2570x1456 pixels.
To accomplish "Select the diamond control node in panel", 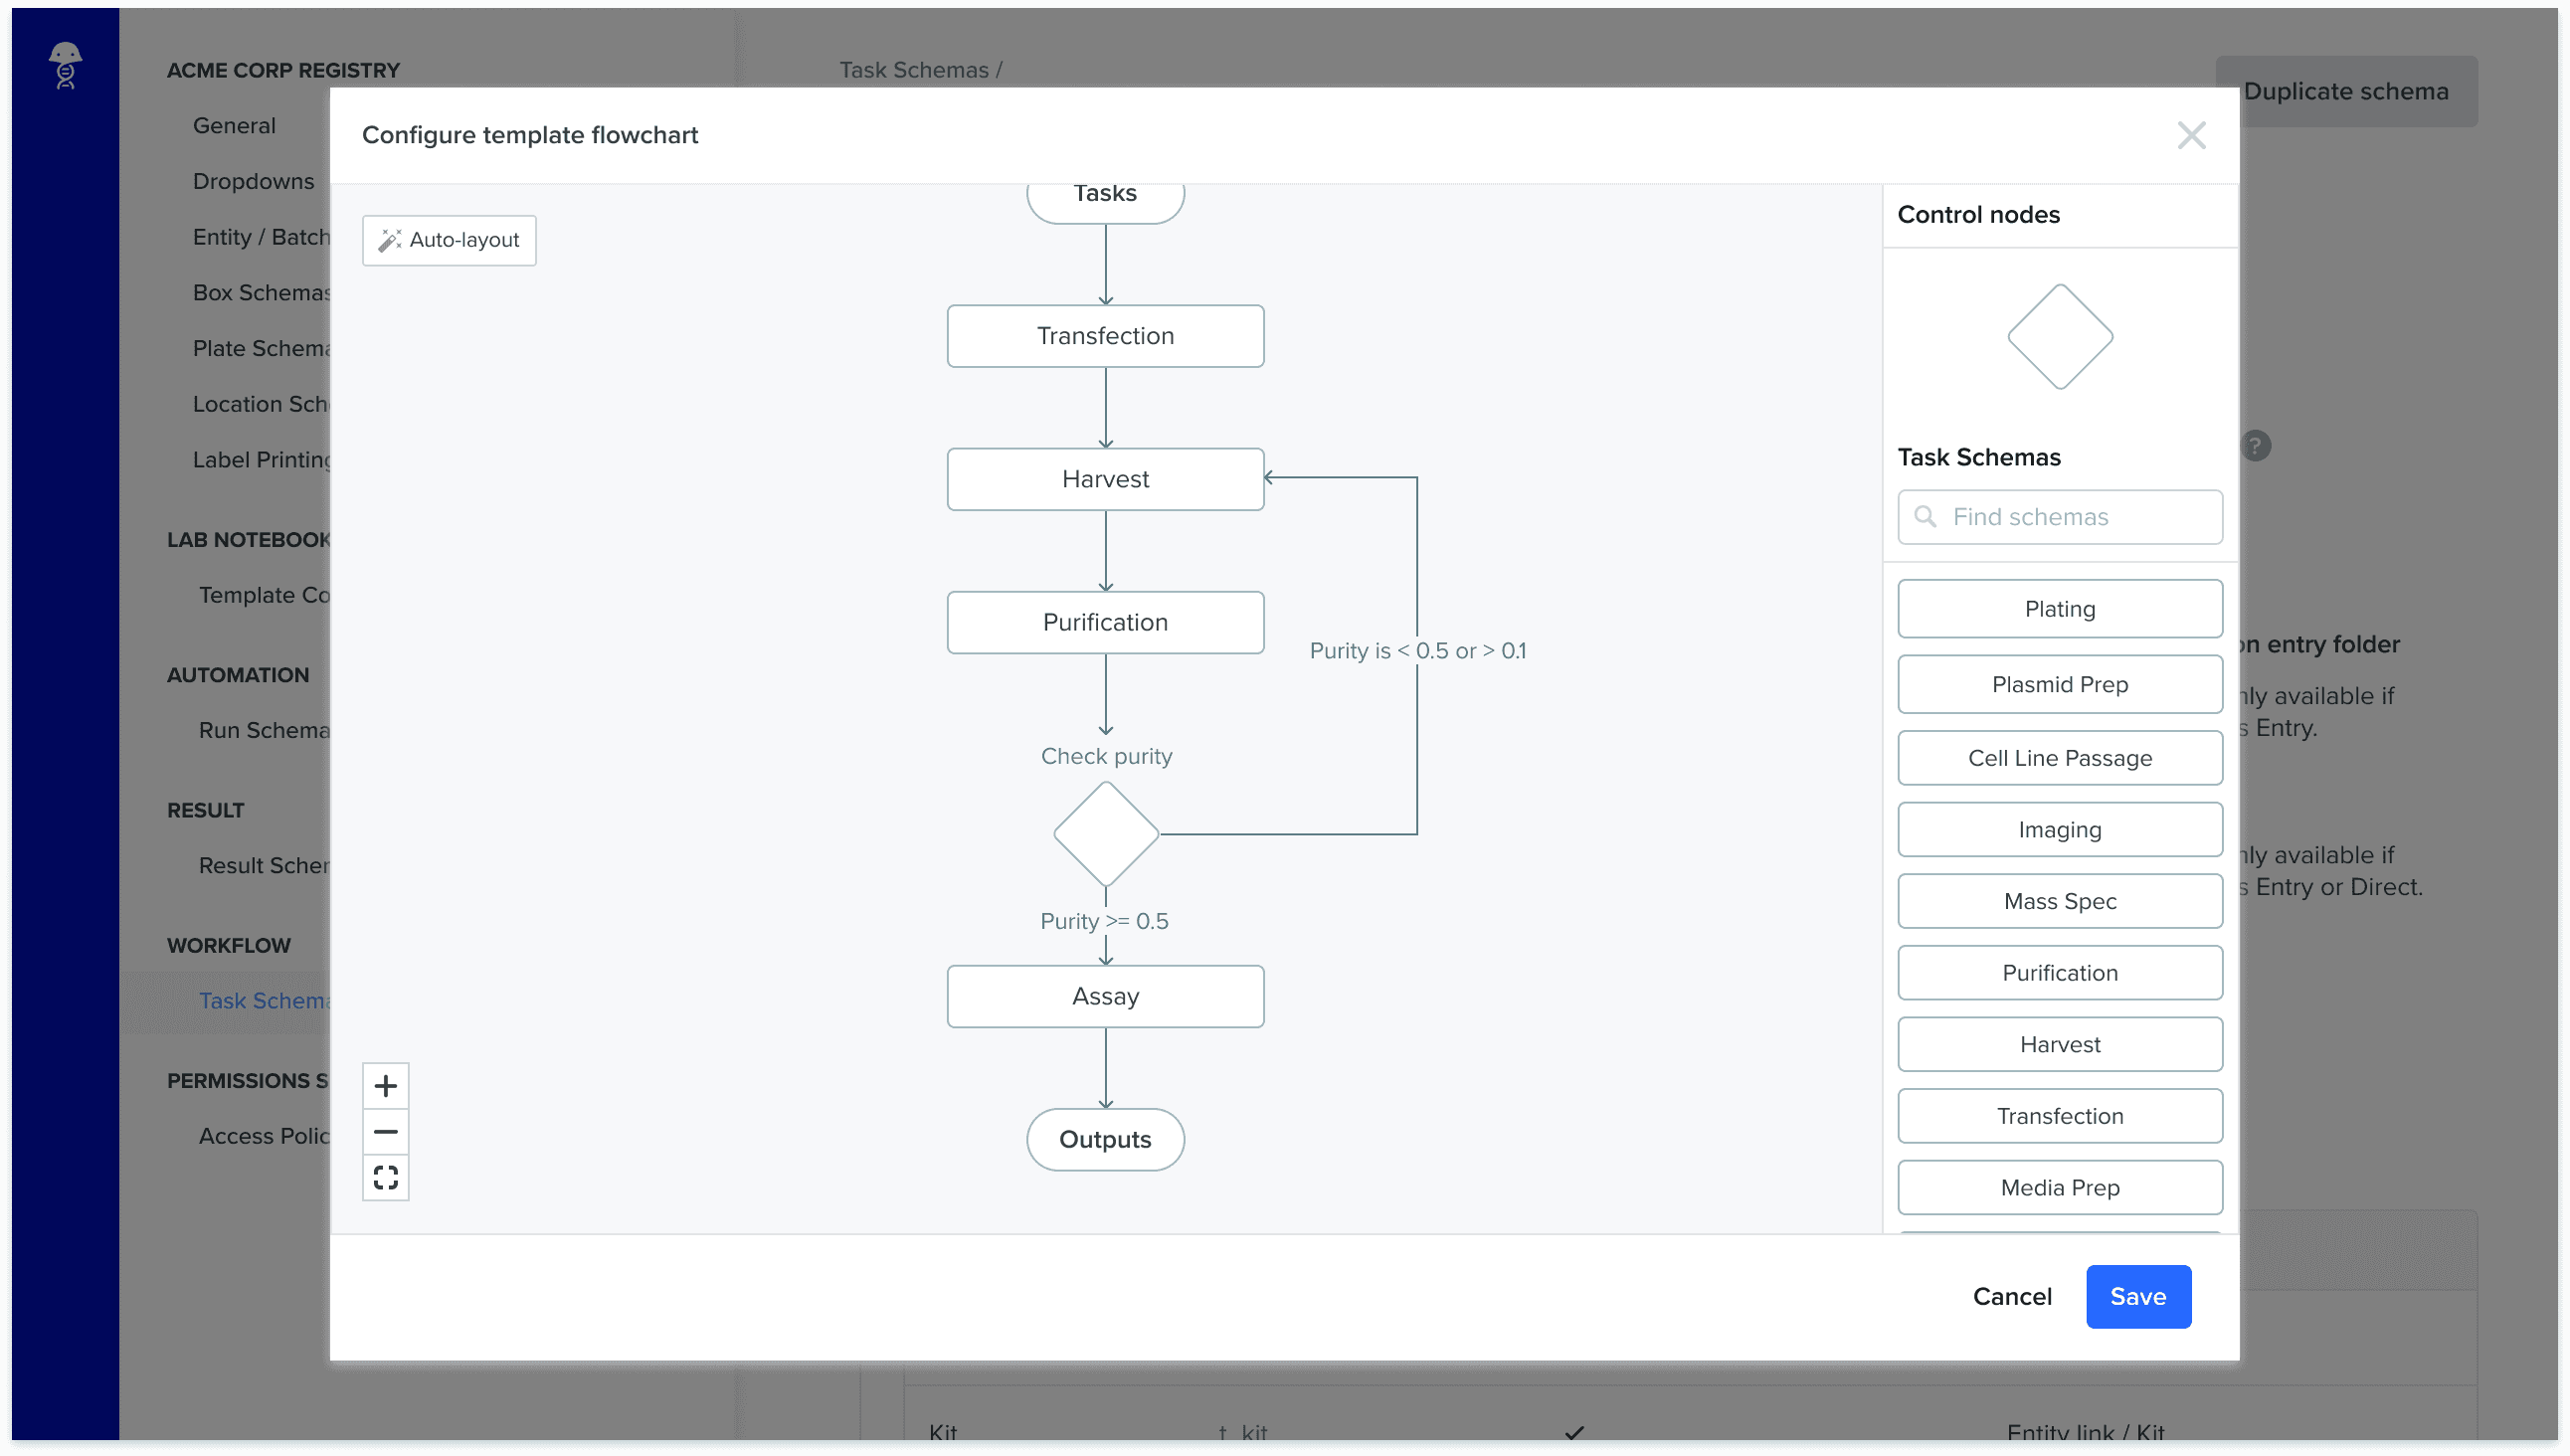I will (x=2060, y=336).
